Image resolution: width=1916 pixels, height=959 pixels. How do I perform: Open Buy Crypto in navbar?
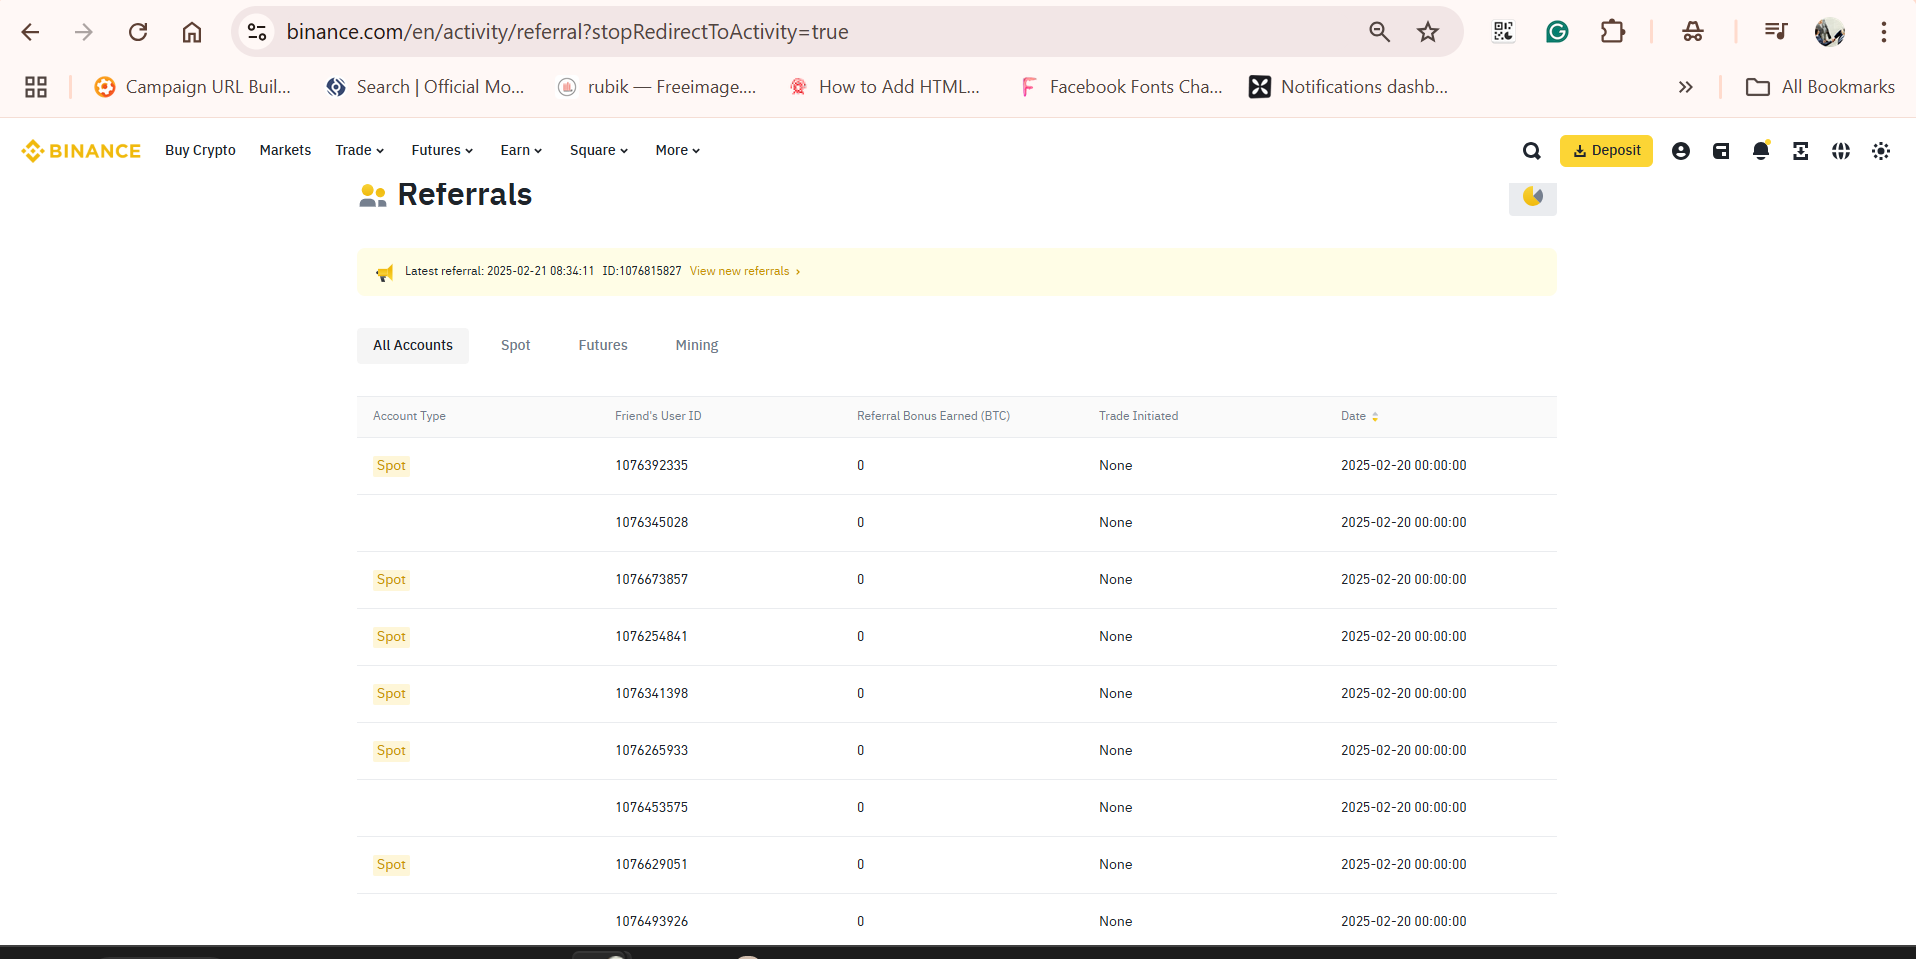(200, 150)
